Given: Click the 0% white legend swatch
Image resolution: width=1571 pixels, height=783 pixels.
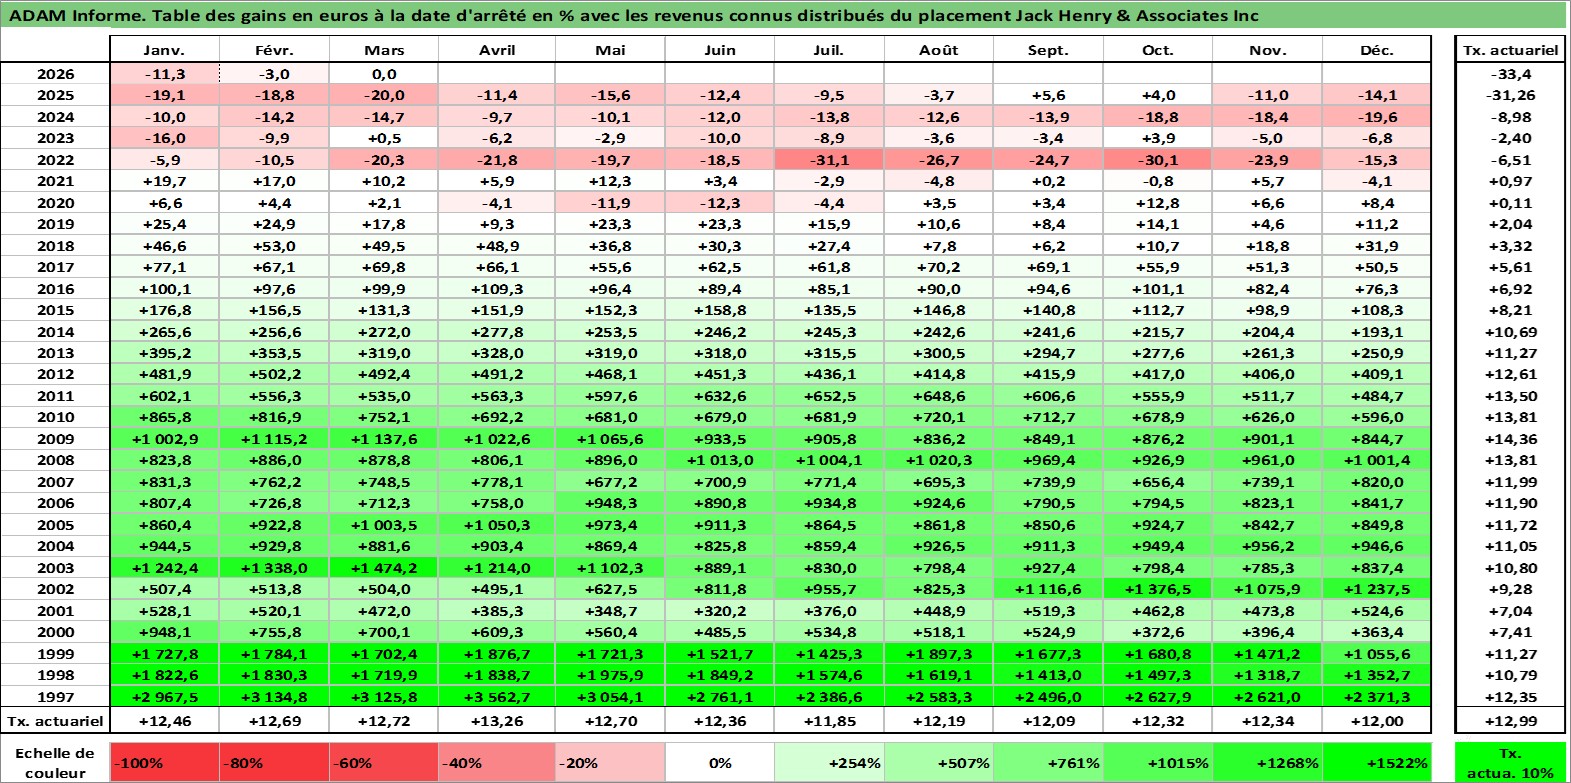Looking at the screenshot, I should pyautogui.click(x=720, y=763).
